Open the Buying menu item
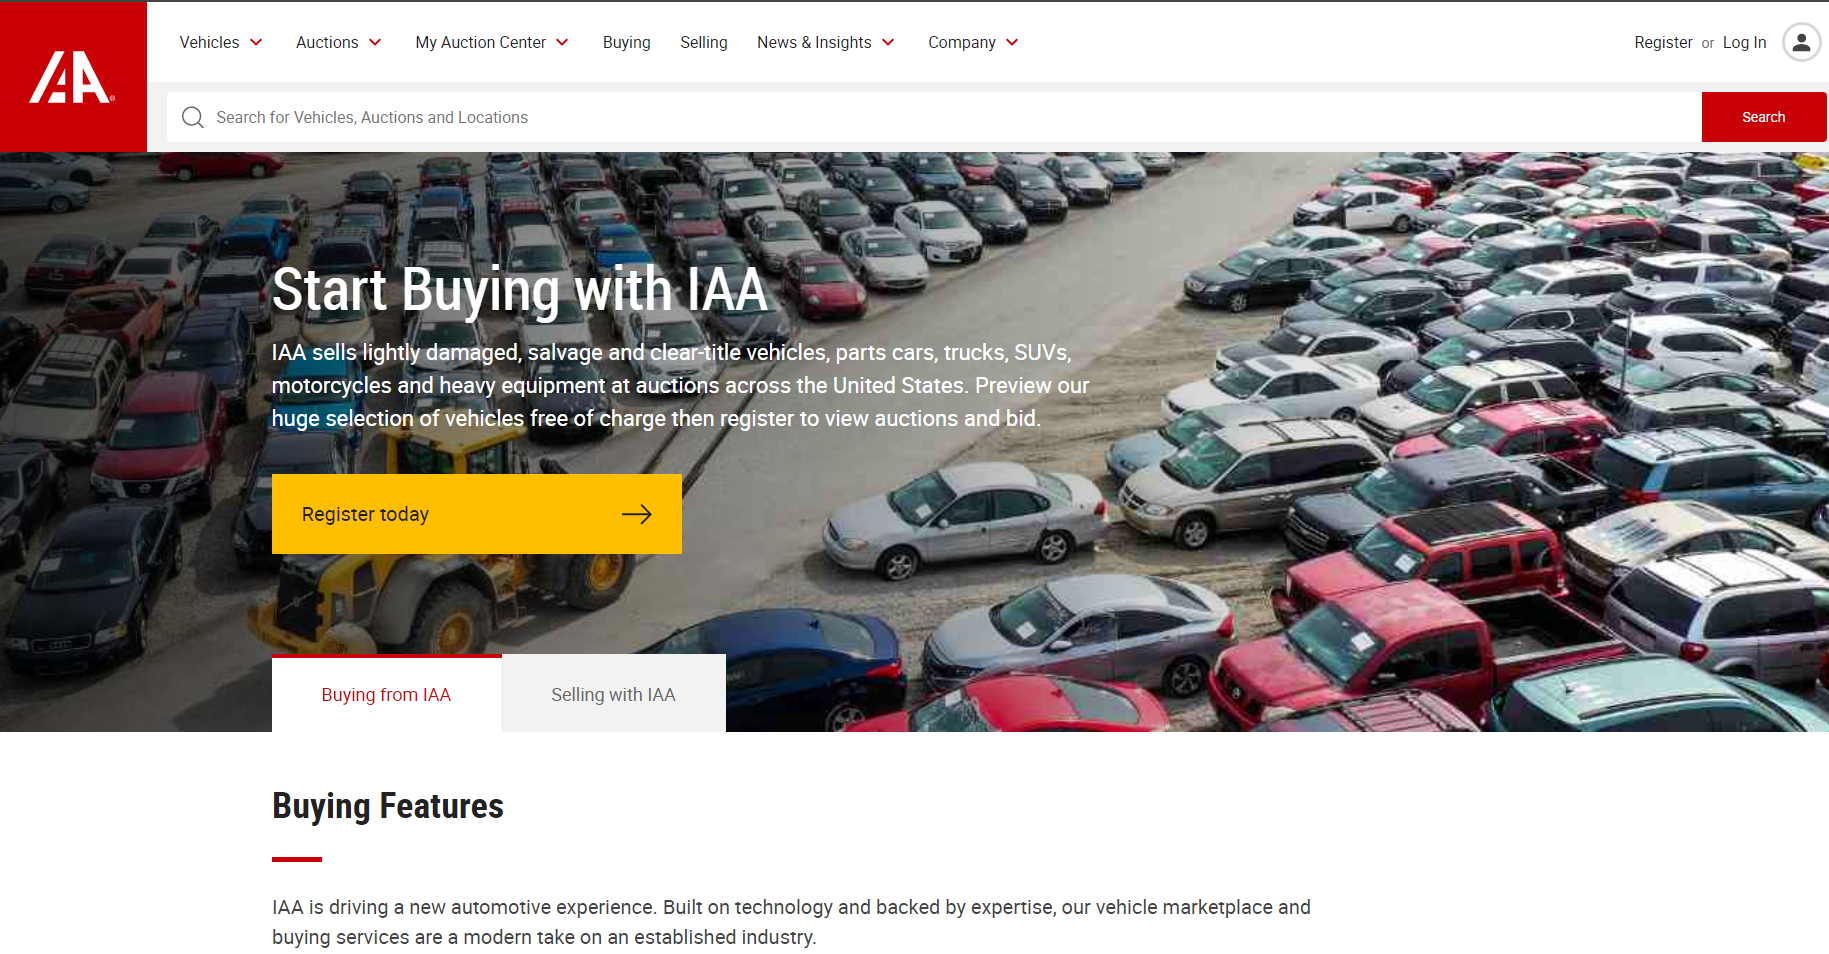This screenshot has height=954, width=1829. pyautogui.click(x=626, y=42)
